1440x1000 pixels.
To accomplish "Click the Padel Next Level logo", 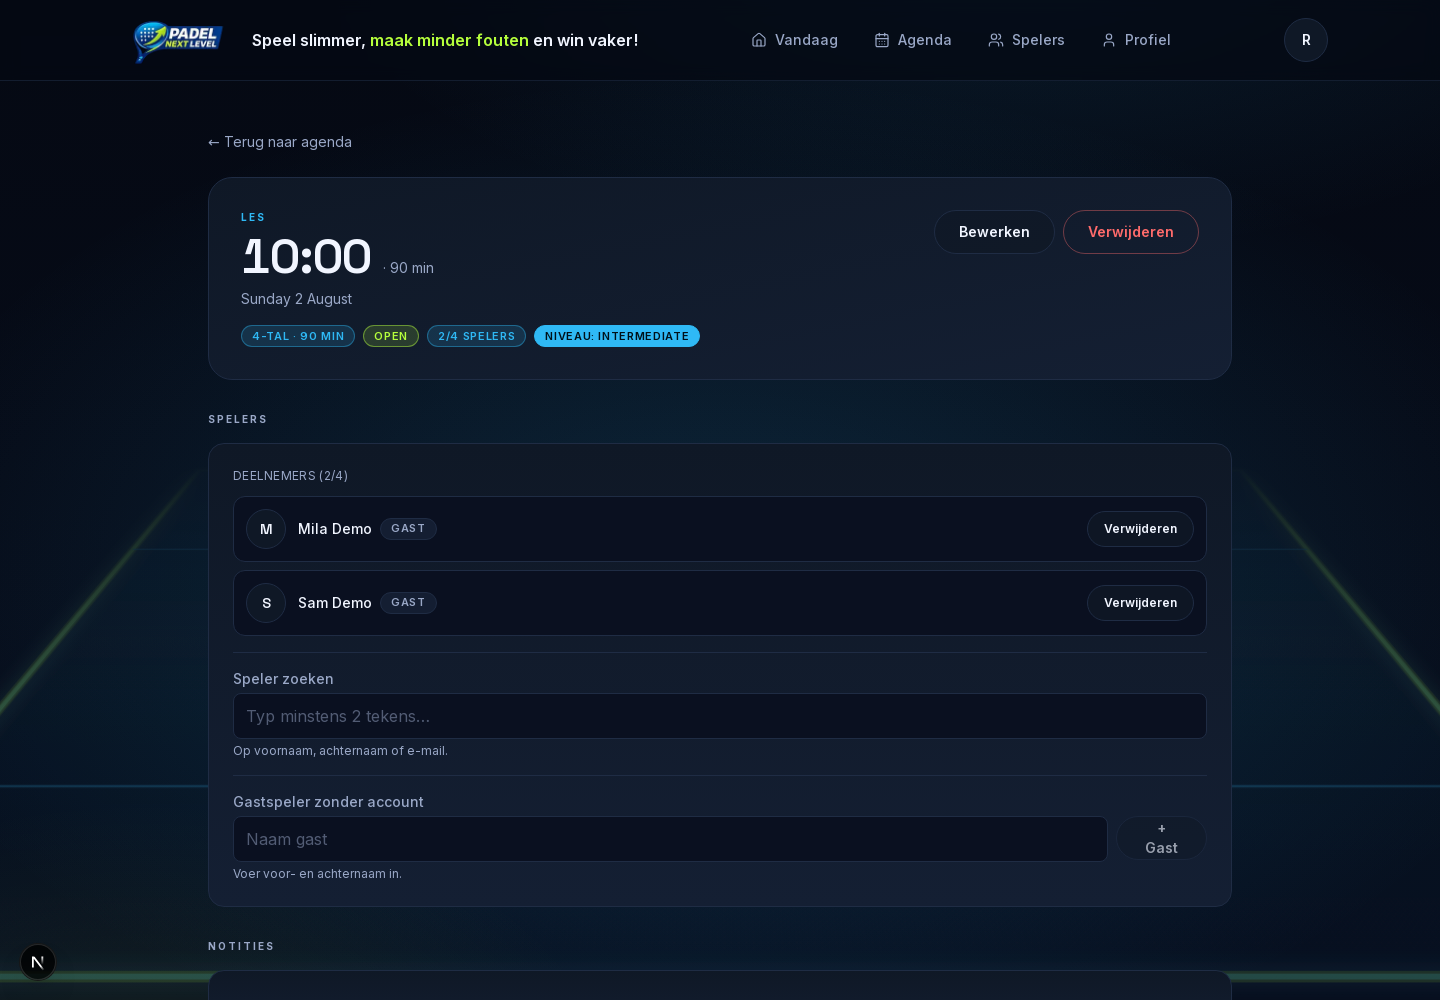I will point(178,40).
